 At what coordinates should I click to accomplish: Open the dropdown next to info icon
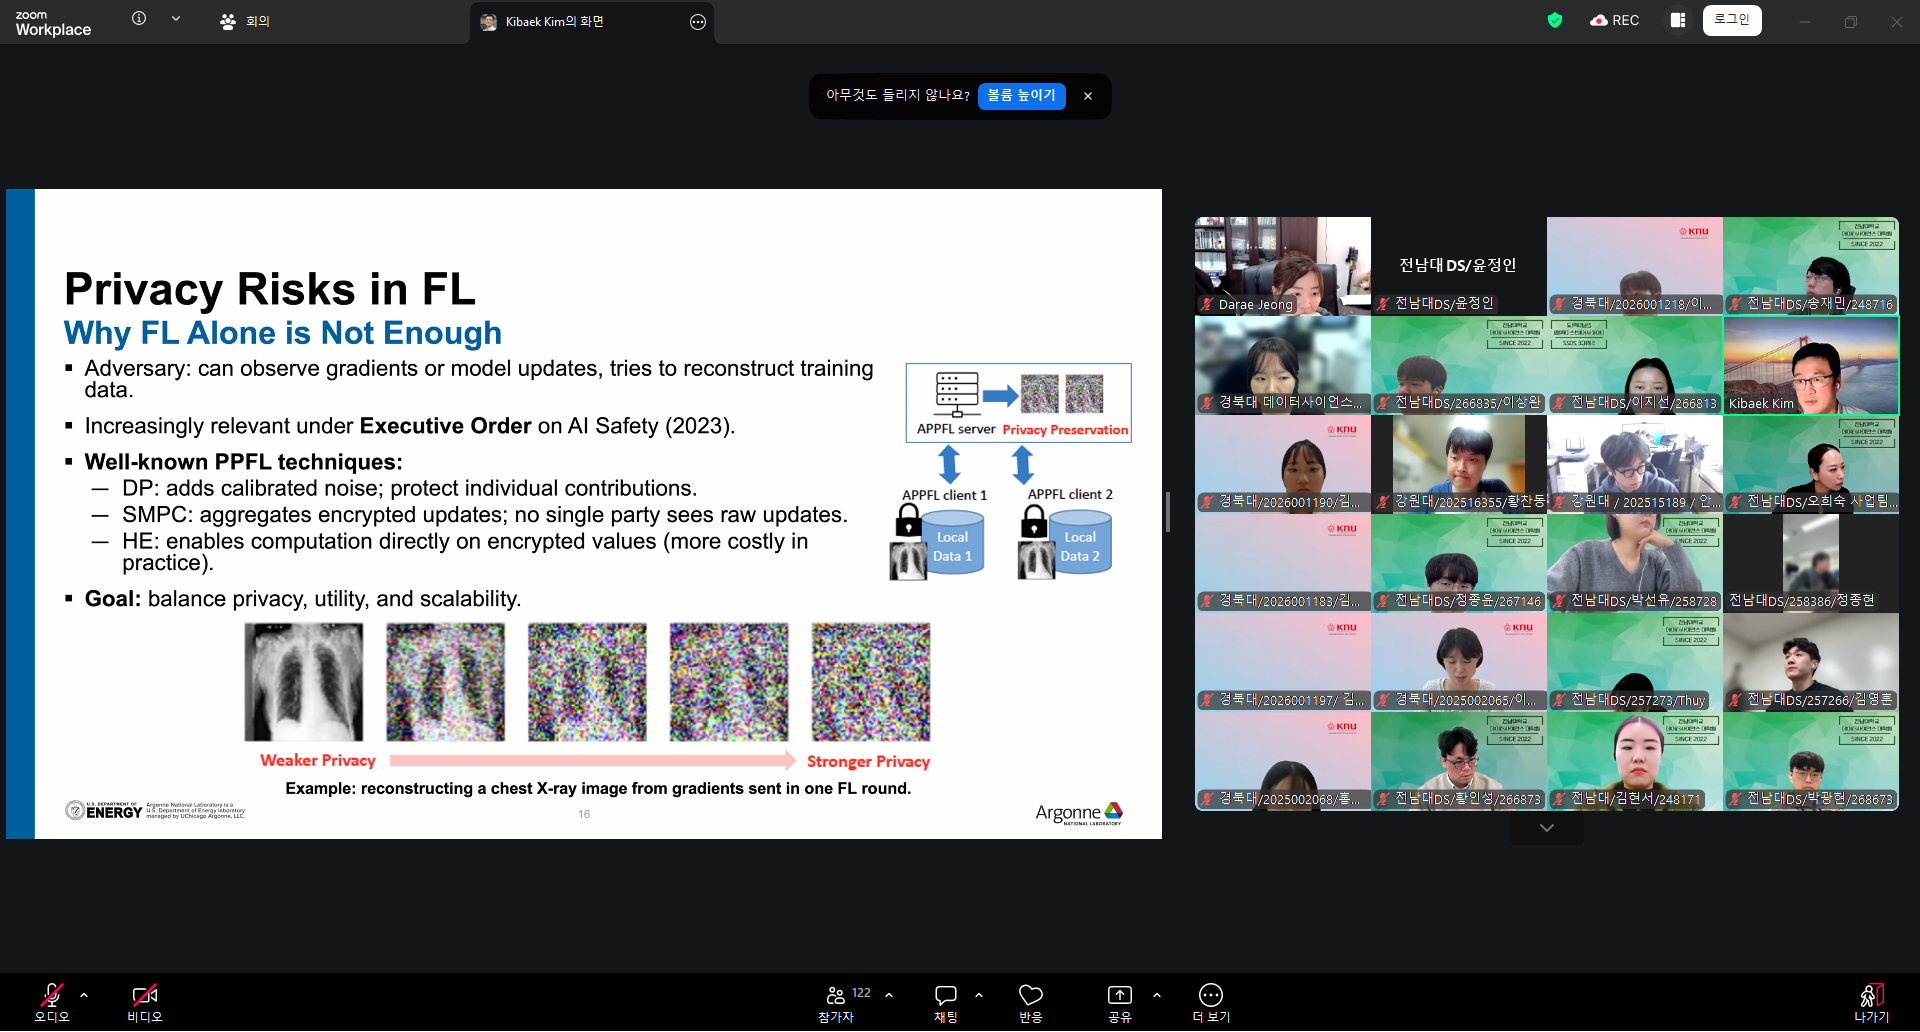click(176, 19)
